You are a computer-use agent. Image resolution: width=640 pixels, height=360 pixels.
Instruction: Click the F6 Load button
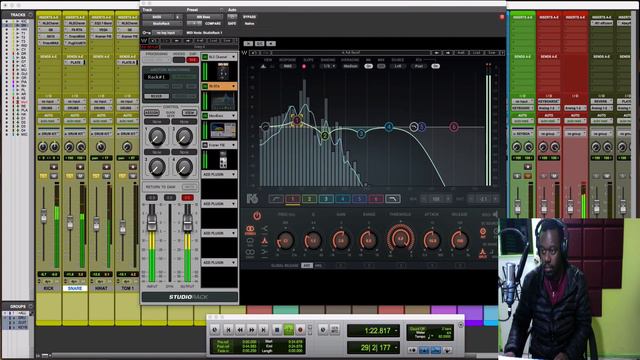click(476, 53)
